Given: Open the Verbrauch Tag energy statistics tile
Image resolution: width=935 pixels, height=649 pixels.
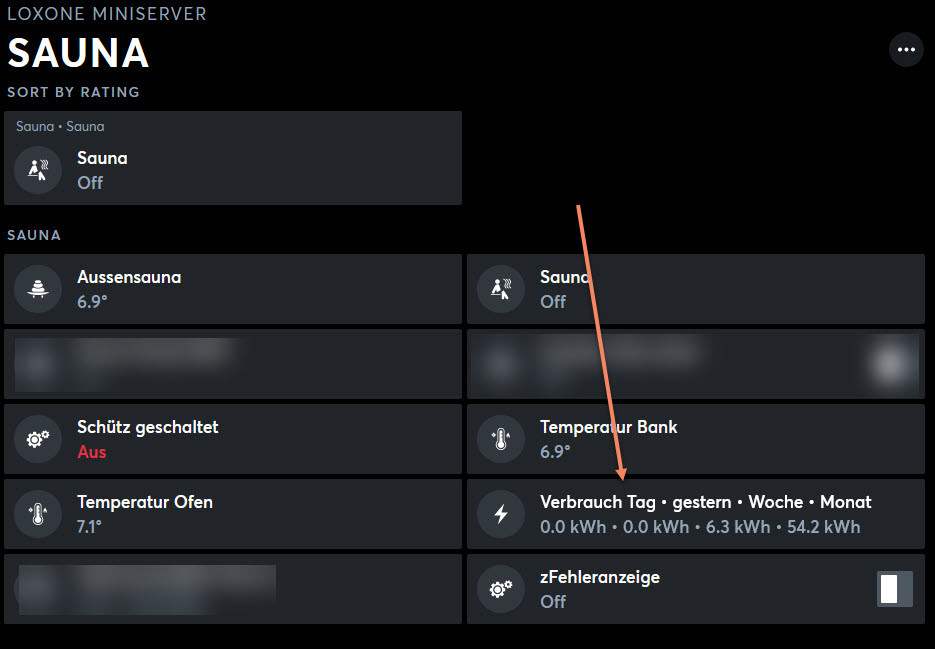Looking at the screenshot, I should coord(696,514).
